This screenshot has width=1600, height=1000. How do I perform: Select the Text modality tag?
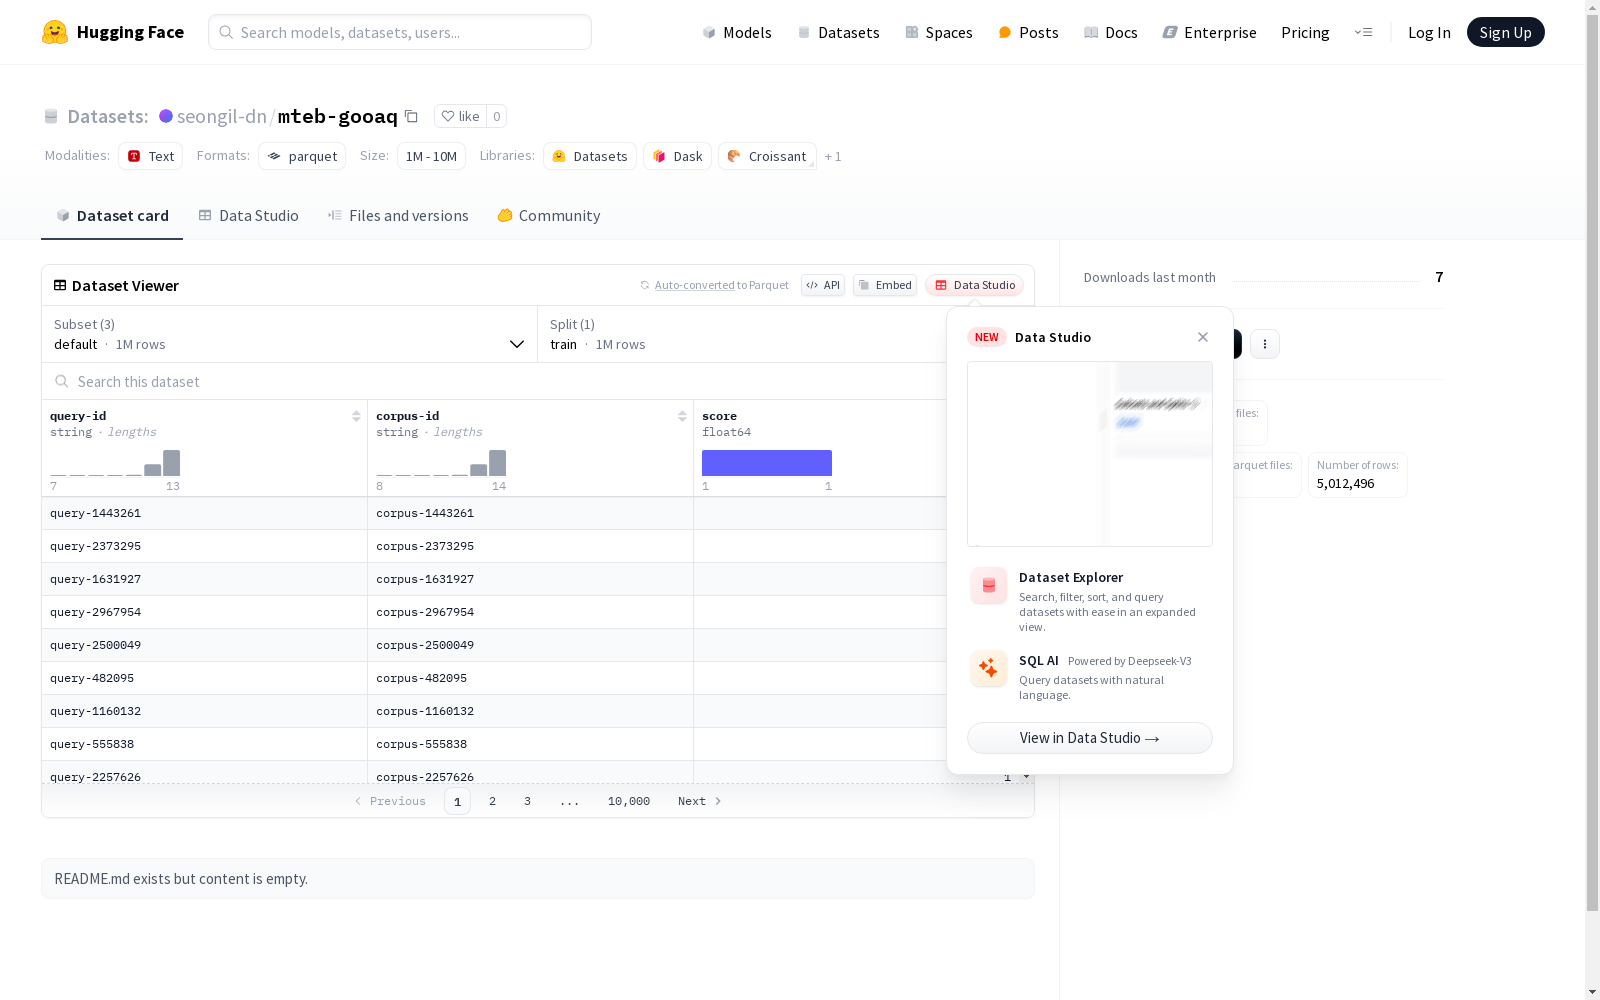tap(151, 156)
